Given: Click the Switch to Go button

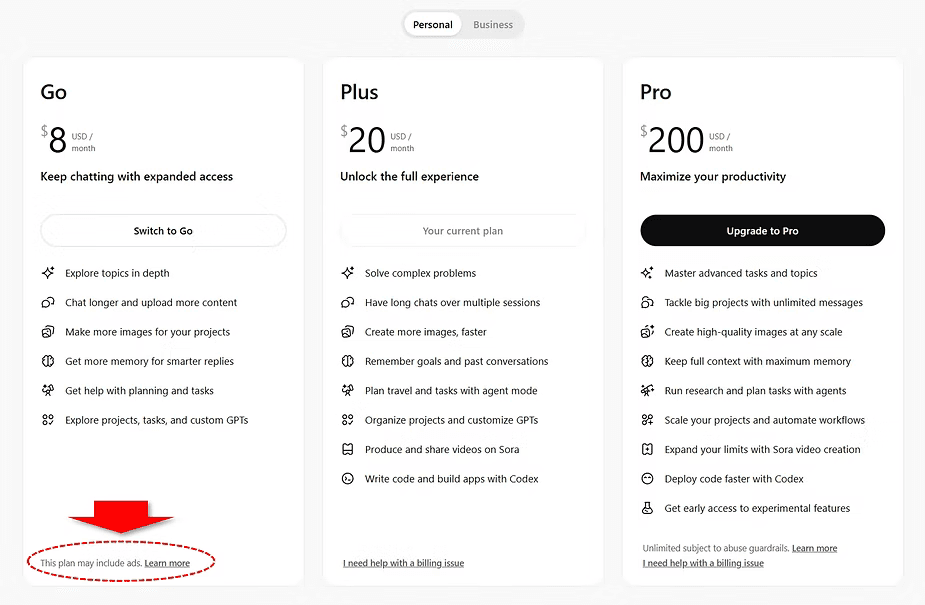Looking at the screenshot, I should point(163,231).
